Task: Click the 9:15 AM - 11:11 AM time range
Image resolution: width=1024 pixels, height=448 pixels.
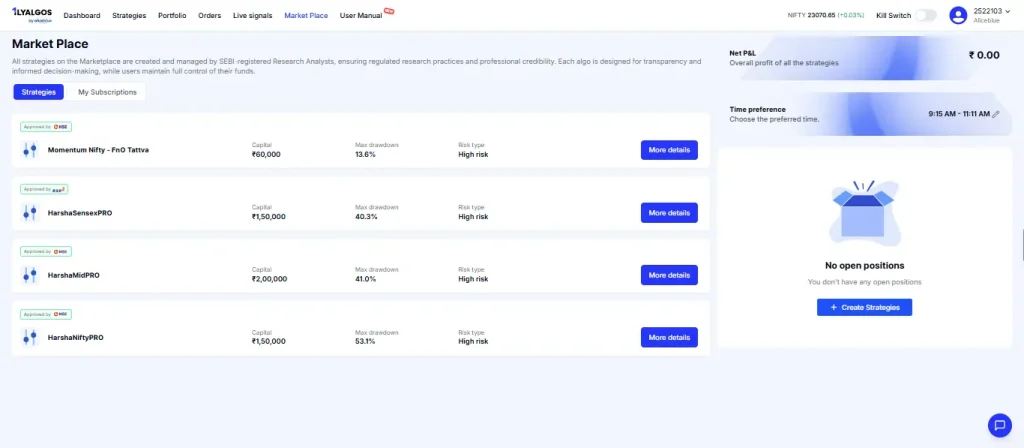Action: point(959,114)
